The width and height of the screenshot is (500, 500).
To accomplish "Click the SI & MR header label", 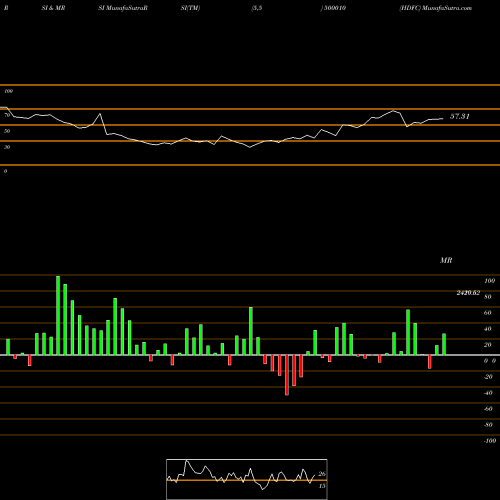I will pos(53,8).
